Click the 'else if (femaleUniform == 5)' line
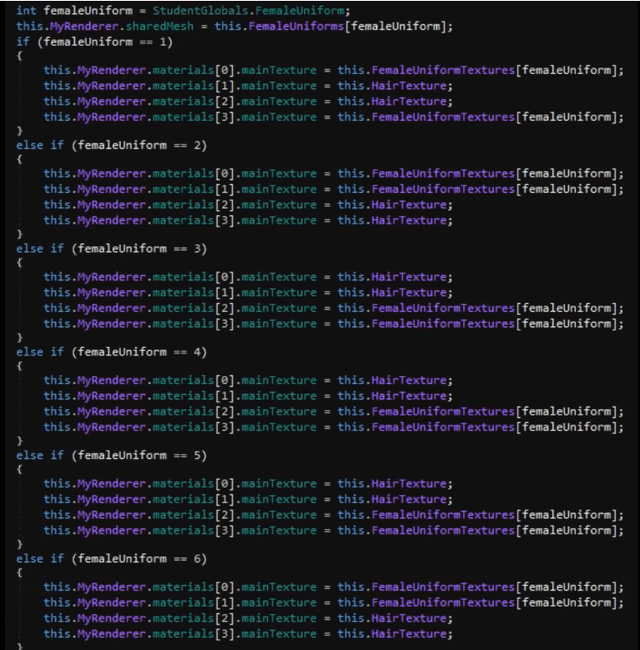The height and width of the screenshot is (650, 640). pyautogui.click(x=112, y=455)
